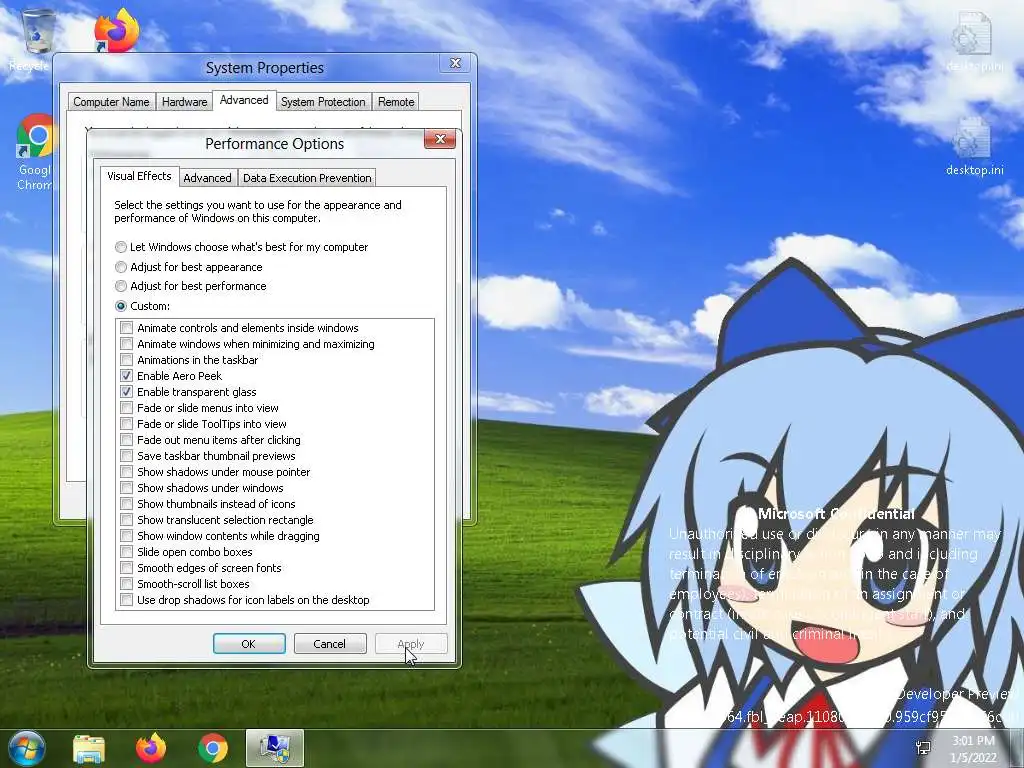Check Fade out menu items after clicking
The height and width of the screenshot is (768, 1024).
[x=127, y=440]
